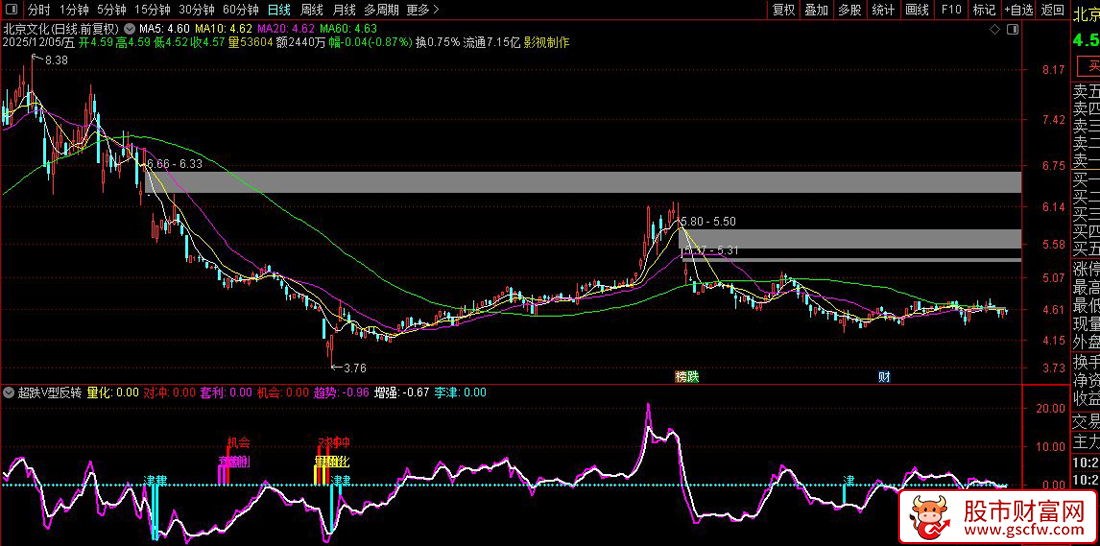Toggle the right side panel icon
Viewport: 1100px width, 546px height.
(1012, 29)
